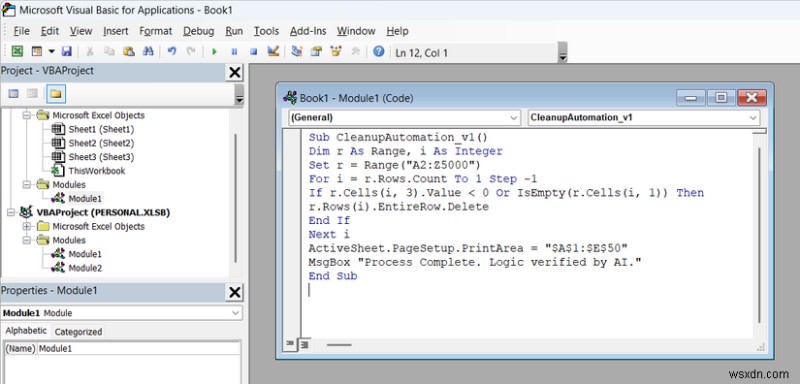The image size is (800, 384).
Task: Expand Microsoft Excel Objects under PERSONAL.XLSB
Action: tap(27, 226)
